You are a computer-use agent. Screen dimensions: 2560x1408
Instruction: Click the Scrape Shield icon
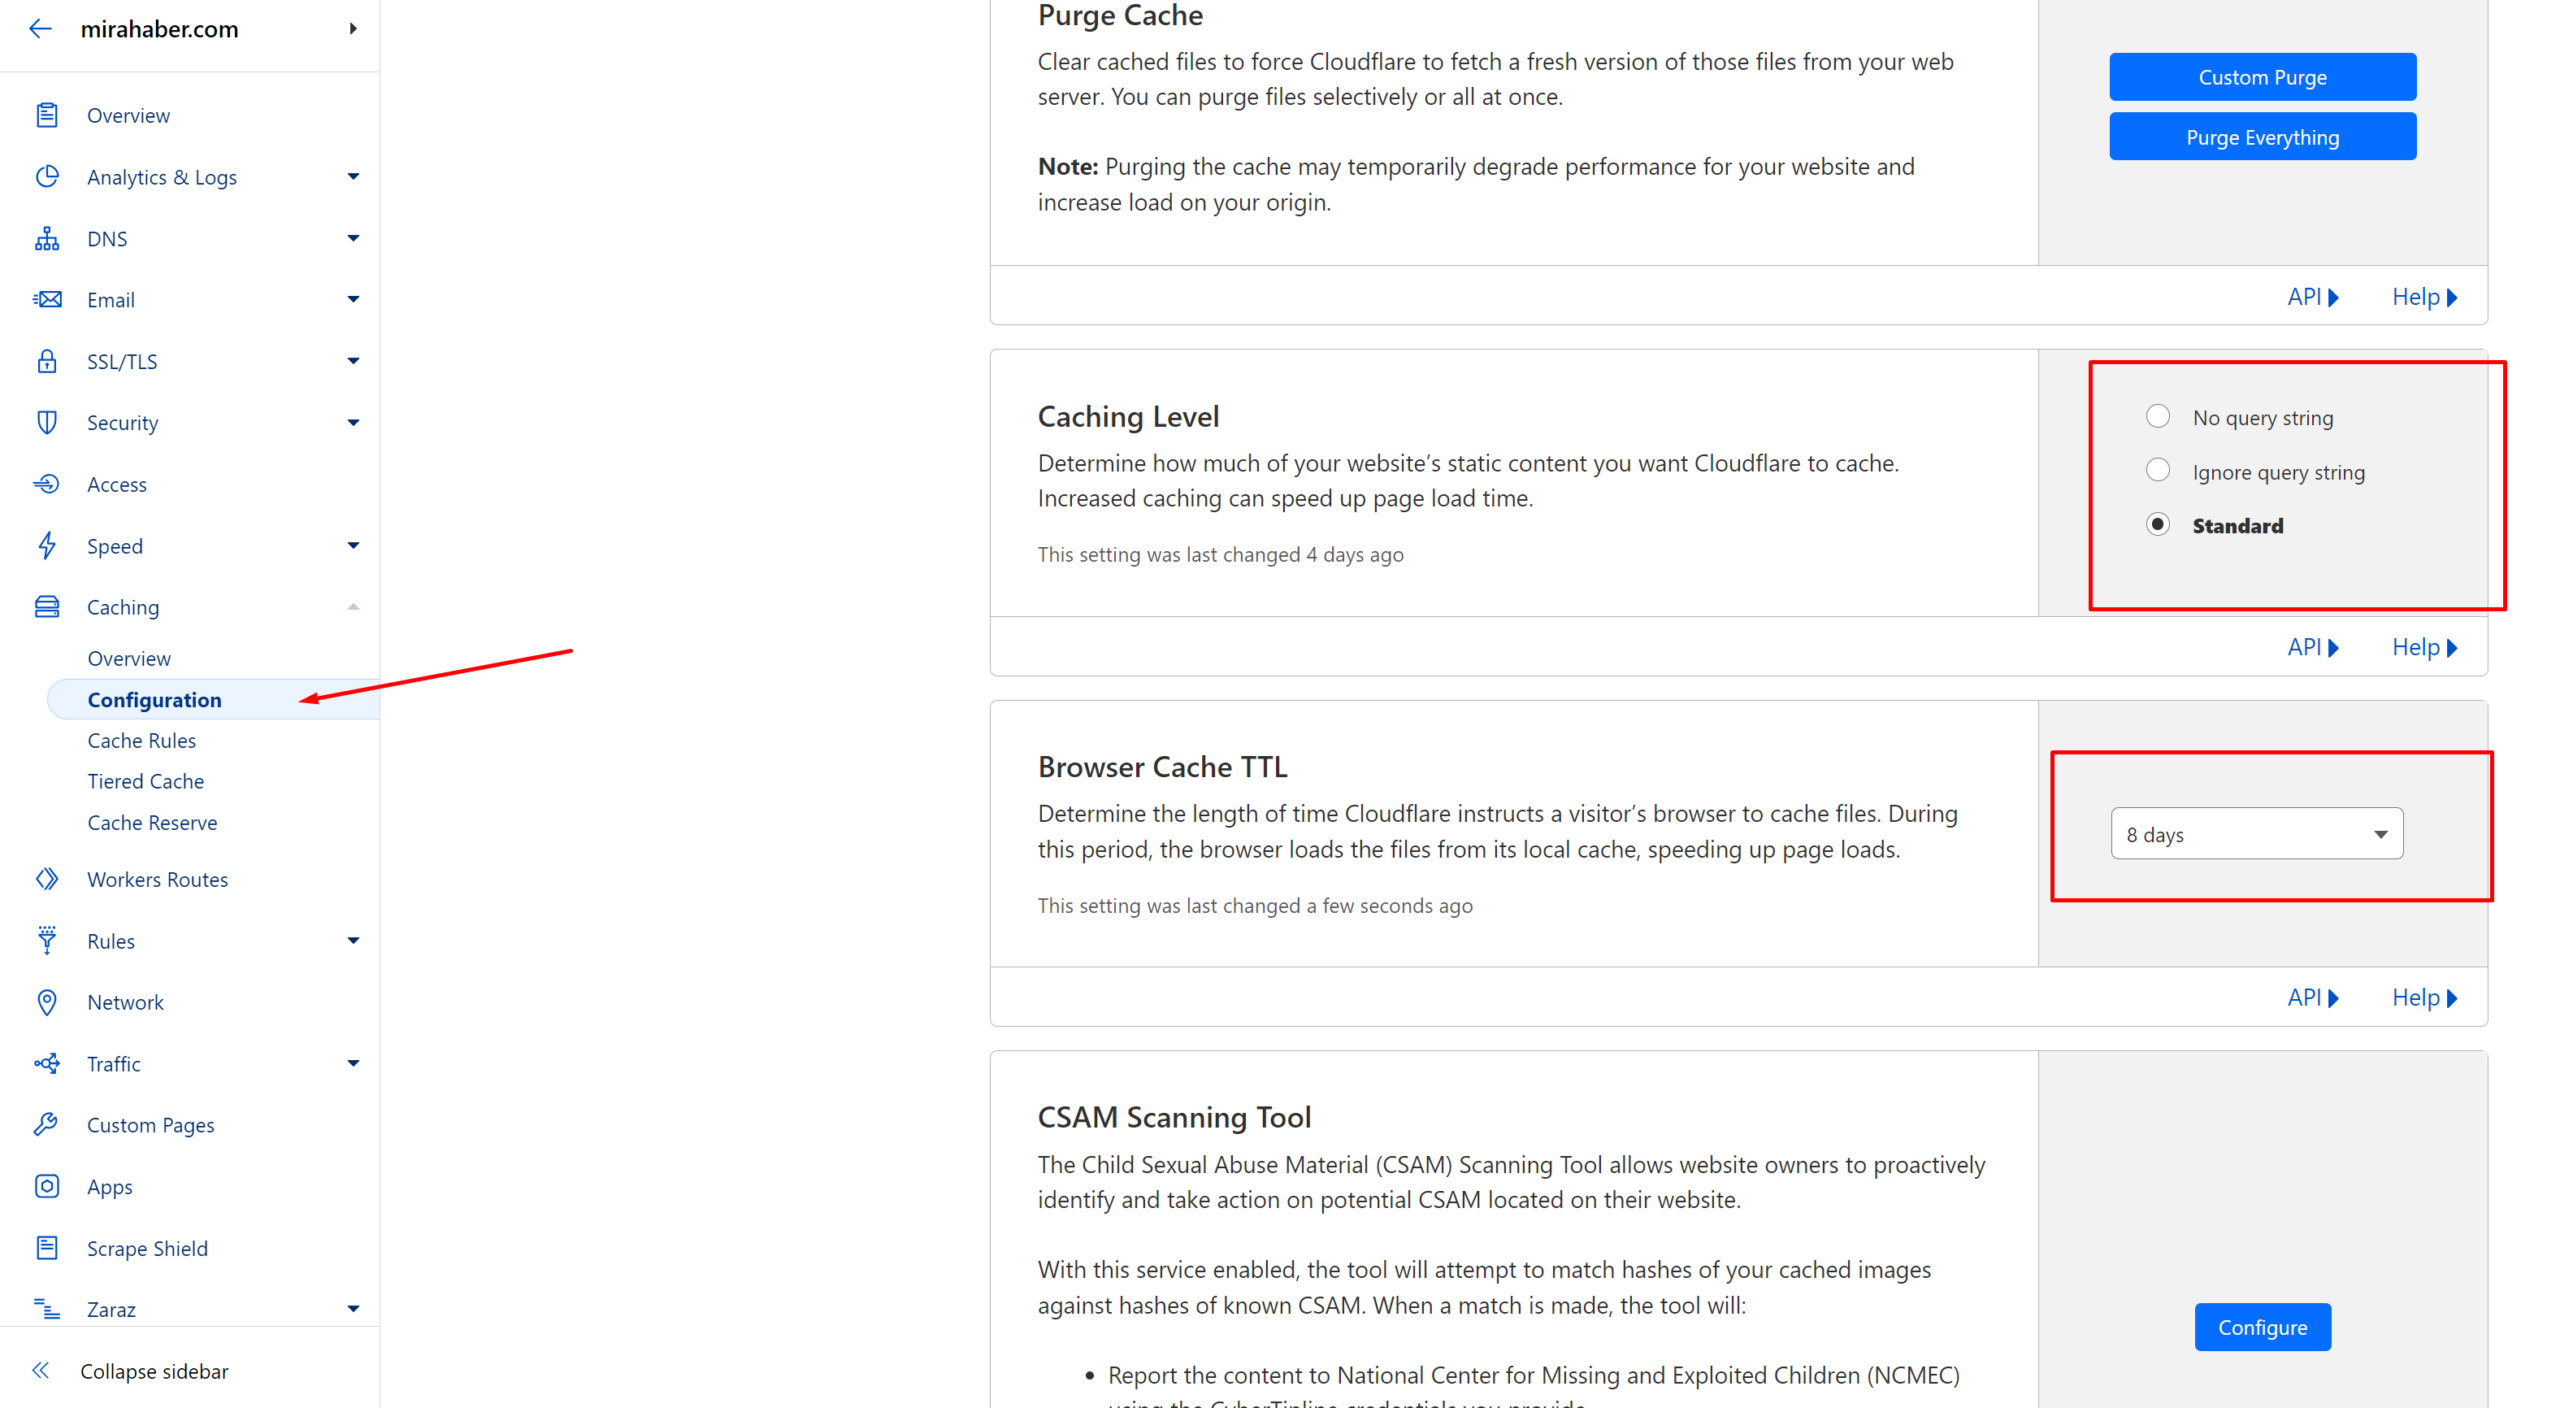(x=47, y=1247)
